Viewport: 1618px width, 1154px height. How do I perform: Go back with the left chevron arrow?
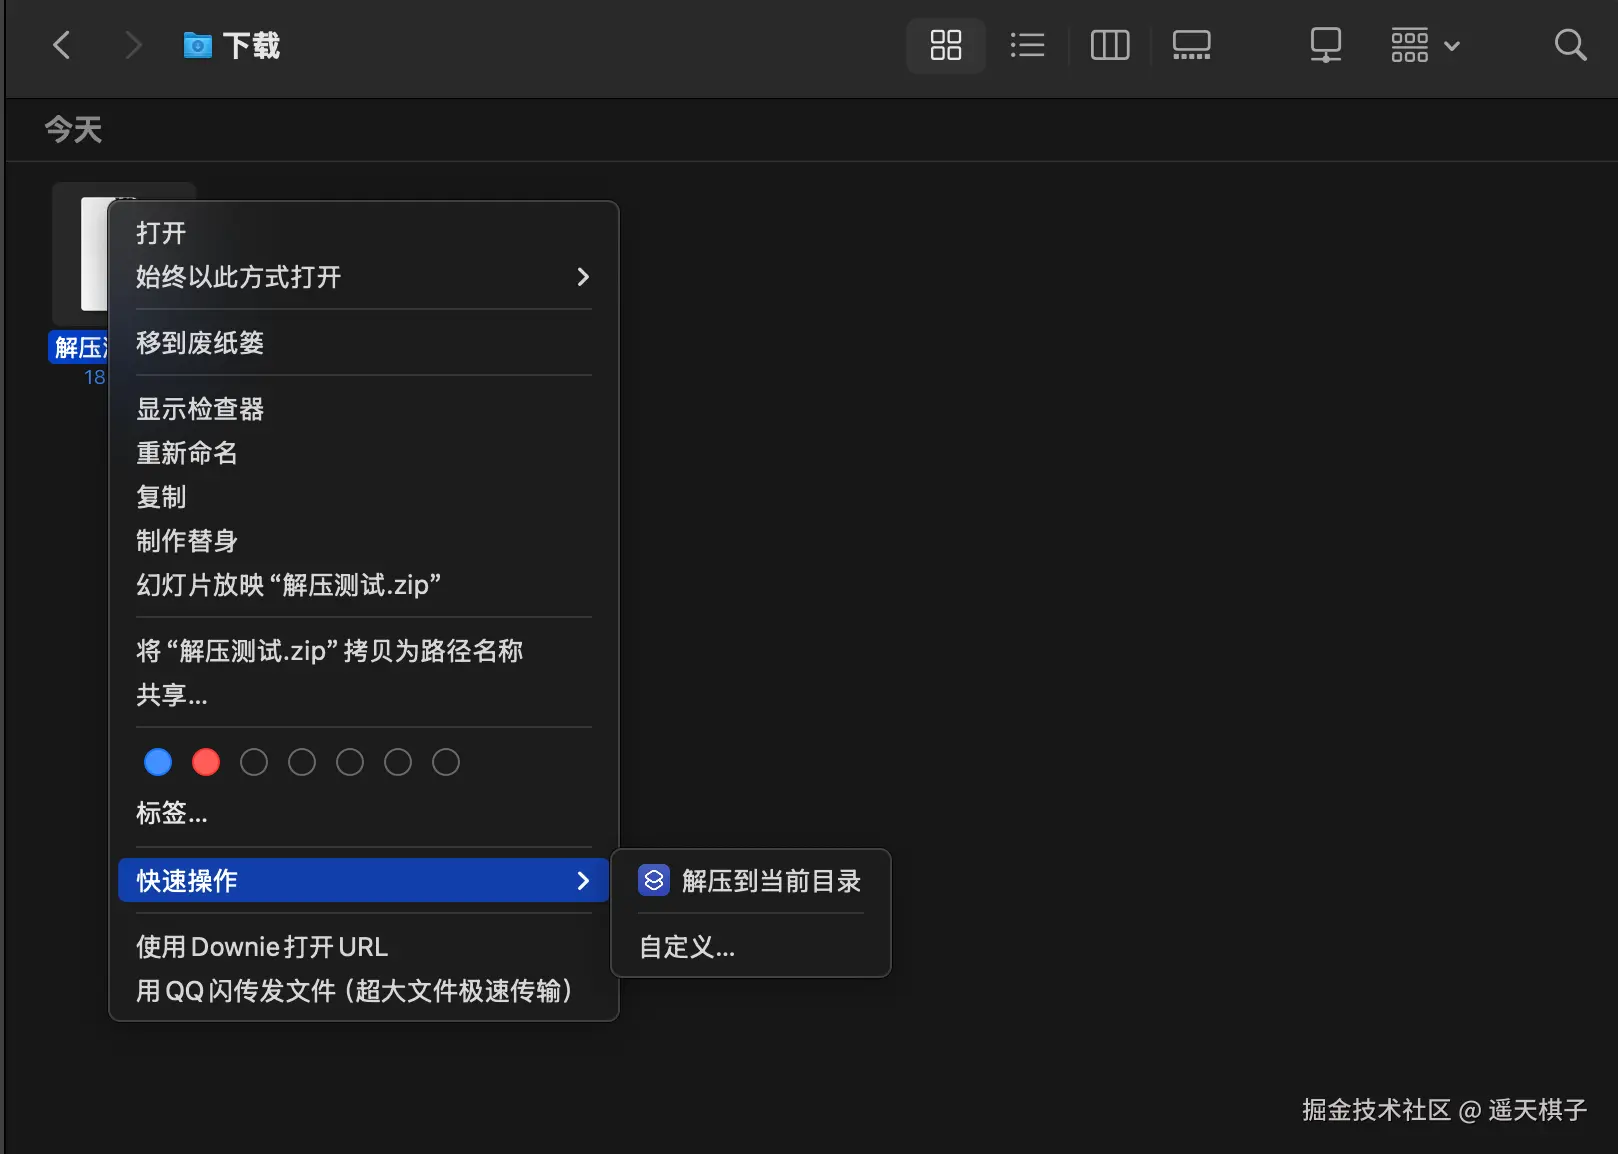click(62, 45)
